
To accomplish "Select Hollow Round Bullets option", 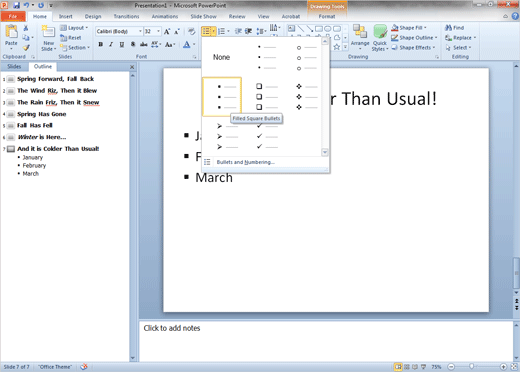I will (x=306, y=57).
